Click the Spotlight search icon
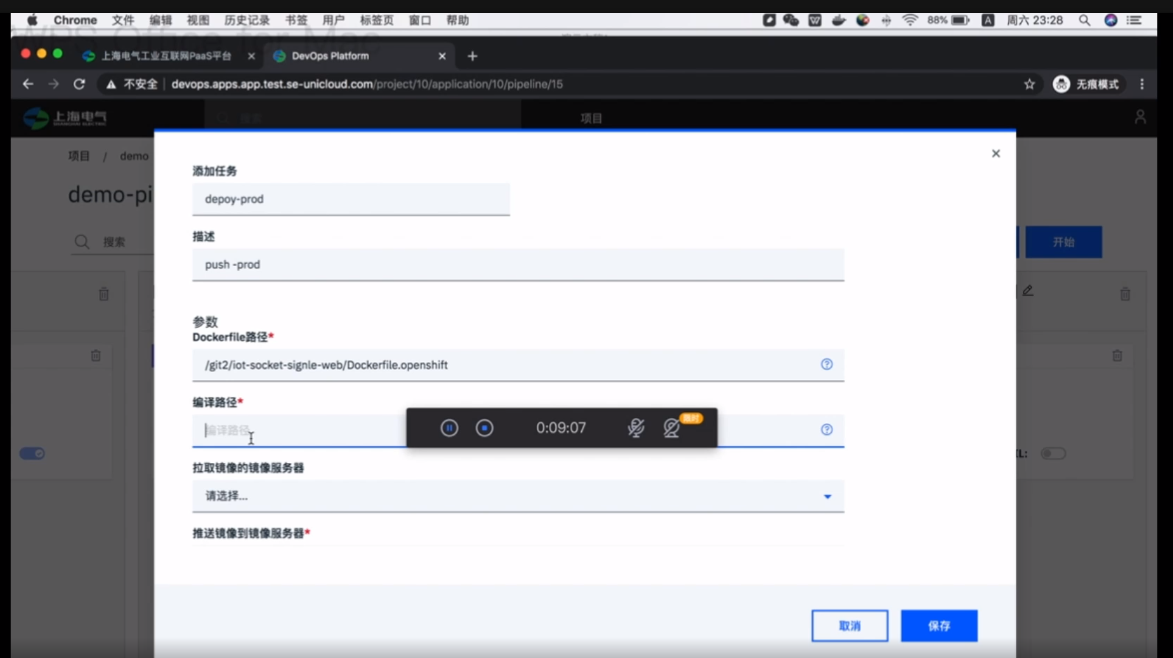 tap(1084, 20)
